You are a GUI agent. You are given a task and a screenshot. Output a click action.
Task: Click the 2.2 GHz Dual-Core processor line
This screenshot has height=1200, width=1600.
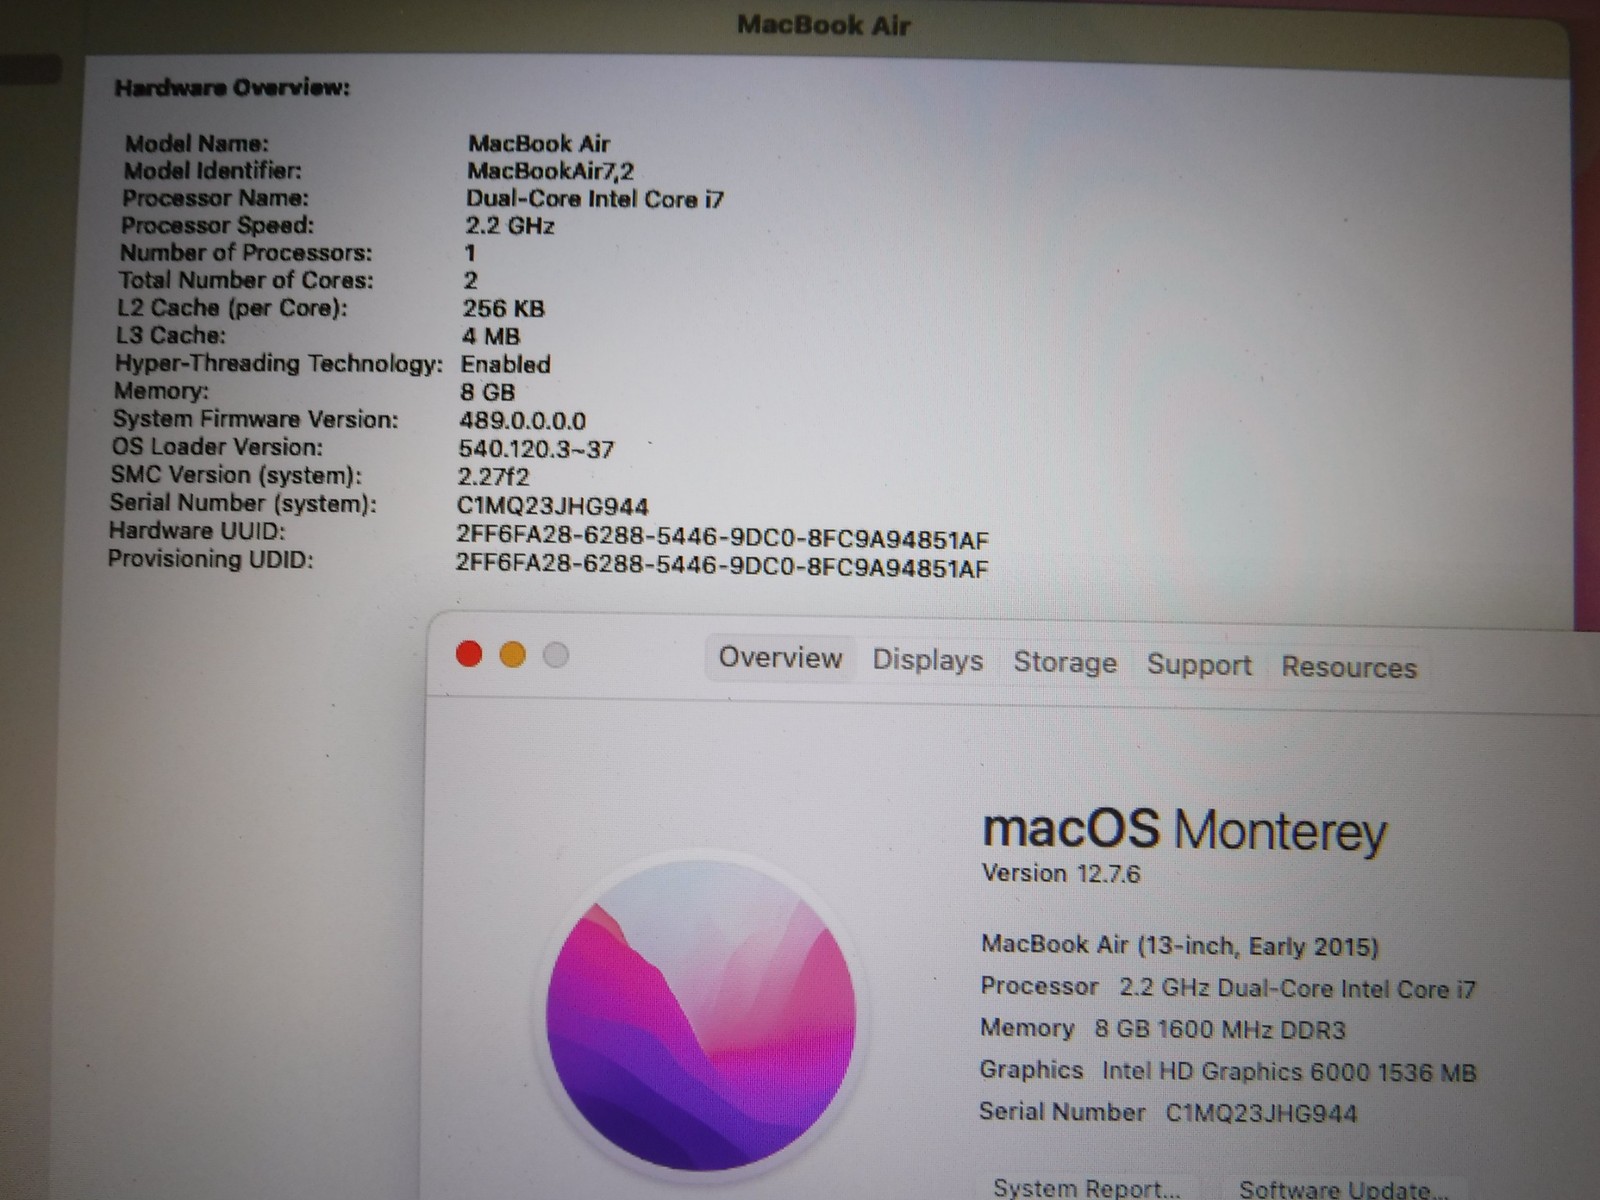1228,988
